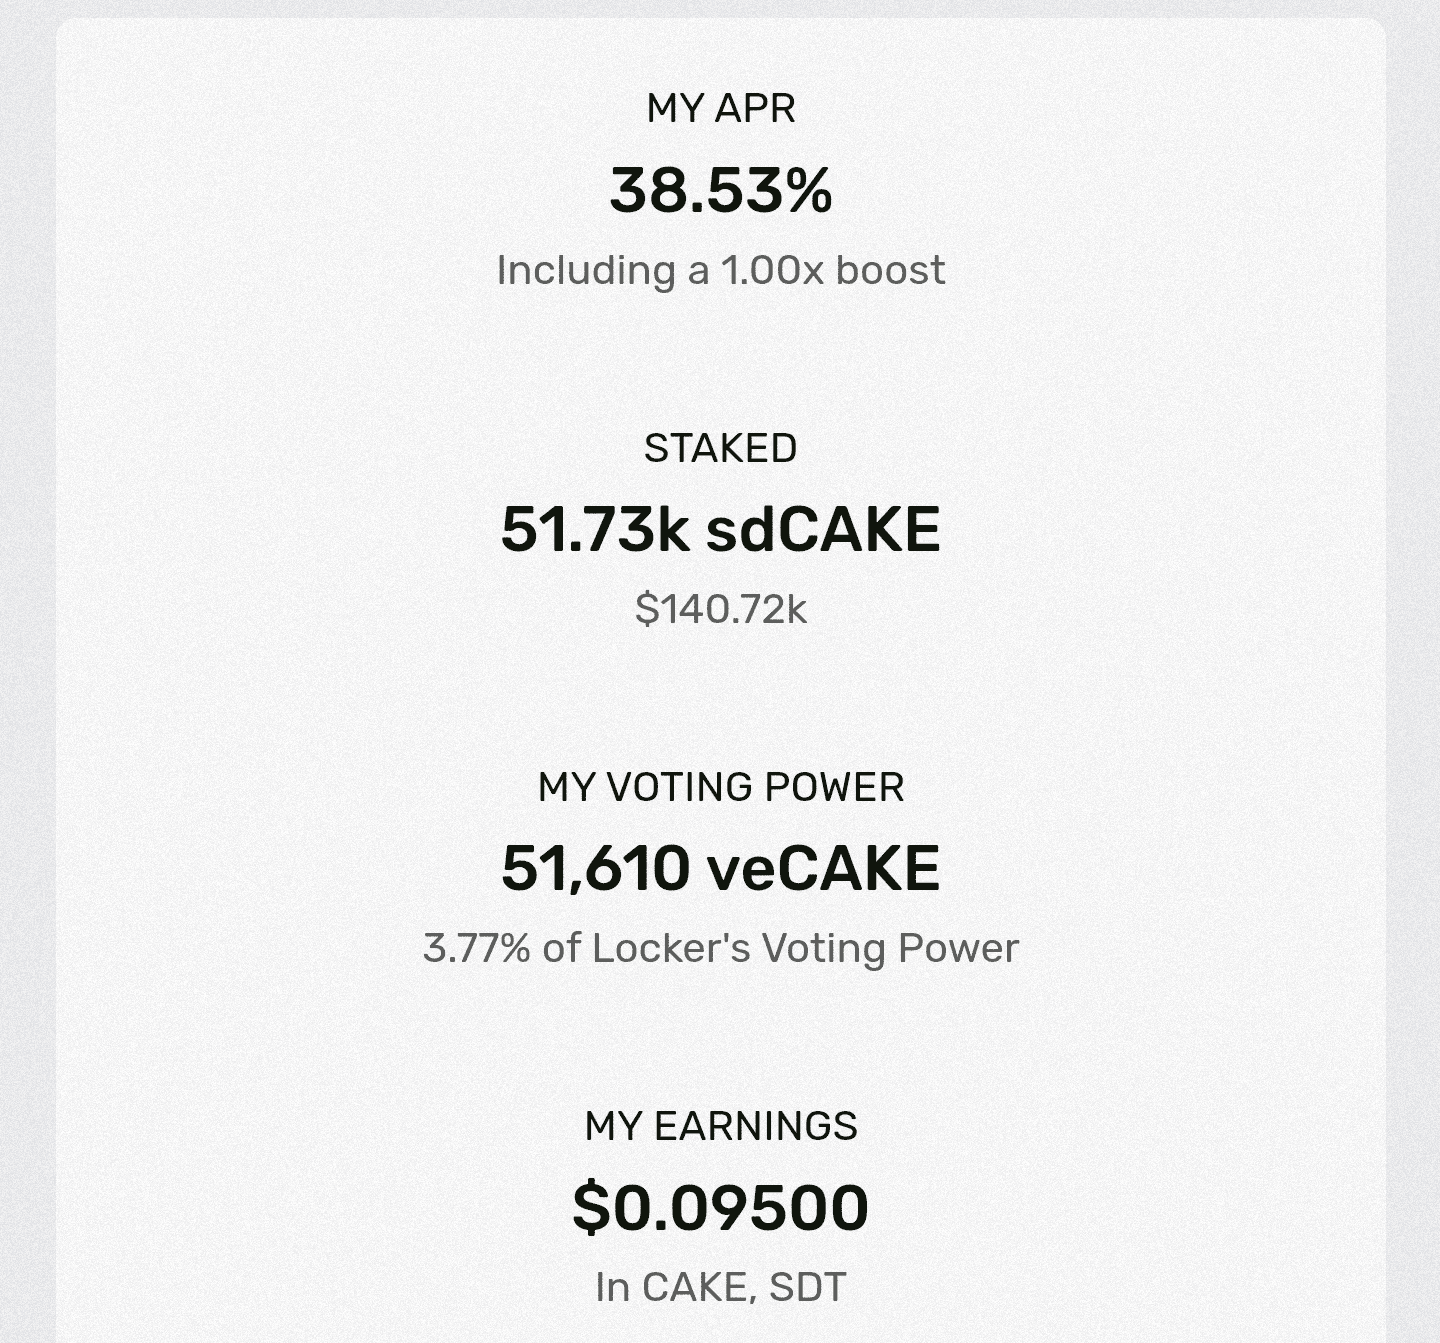1440x1343 pixels.
Task: Click the SDT token name under earnings
Action: (x=808, y=1287)
